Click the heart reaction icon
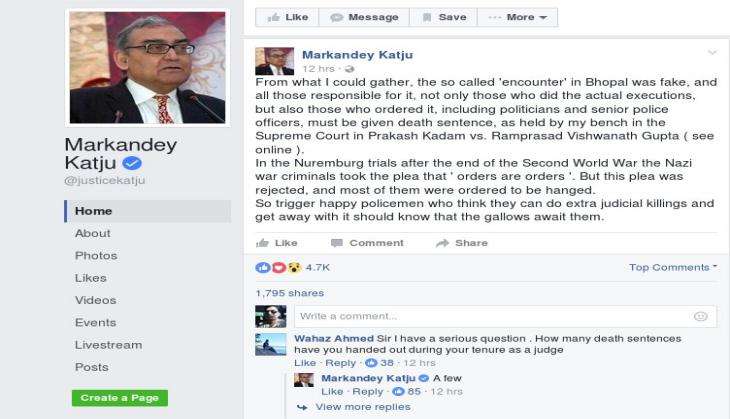This screenshot has height=419, width=730. (x=278, y=268)
